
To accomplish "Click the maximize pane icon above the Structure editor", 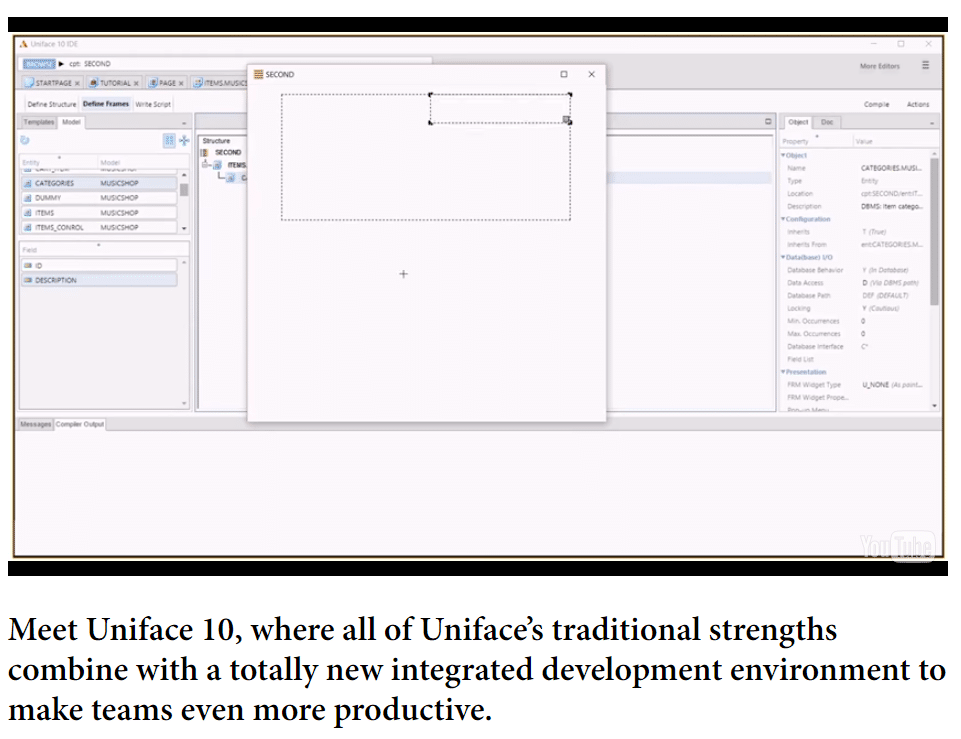I will coord(768,121).
